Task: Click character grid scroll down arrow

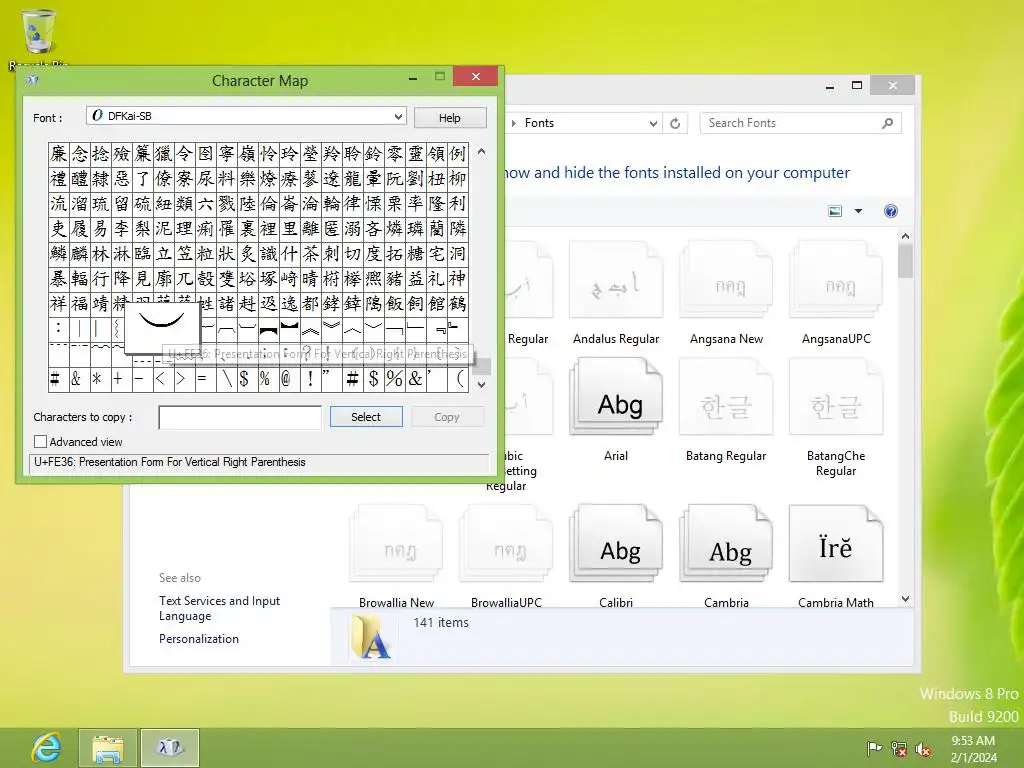Action: [x=481, y=385]
